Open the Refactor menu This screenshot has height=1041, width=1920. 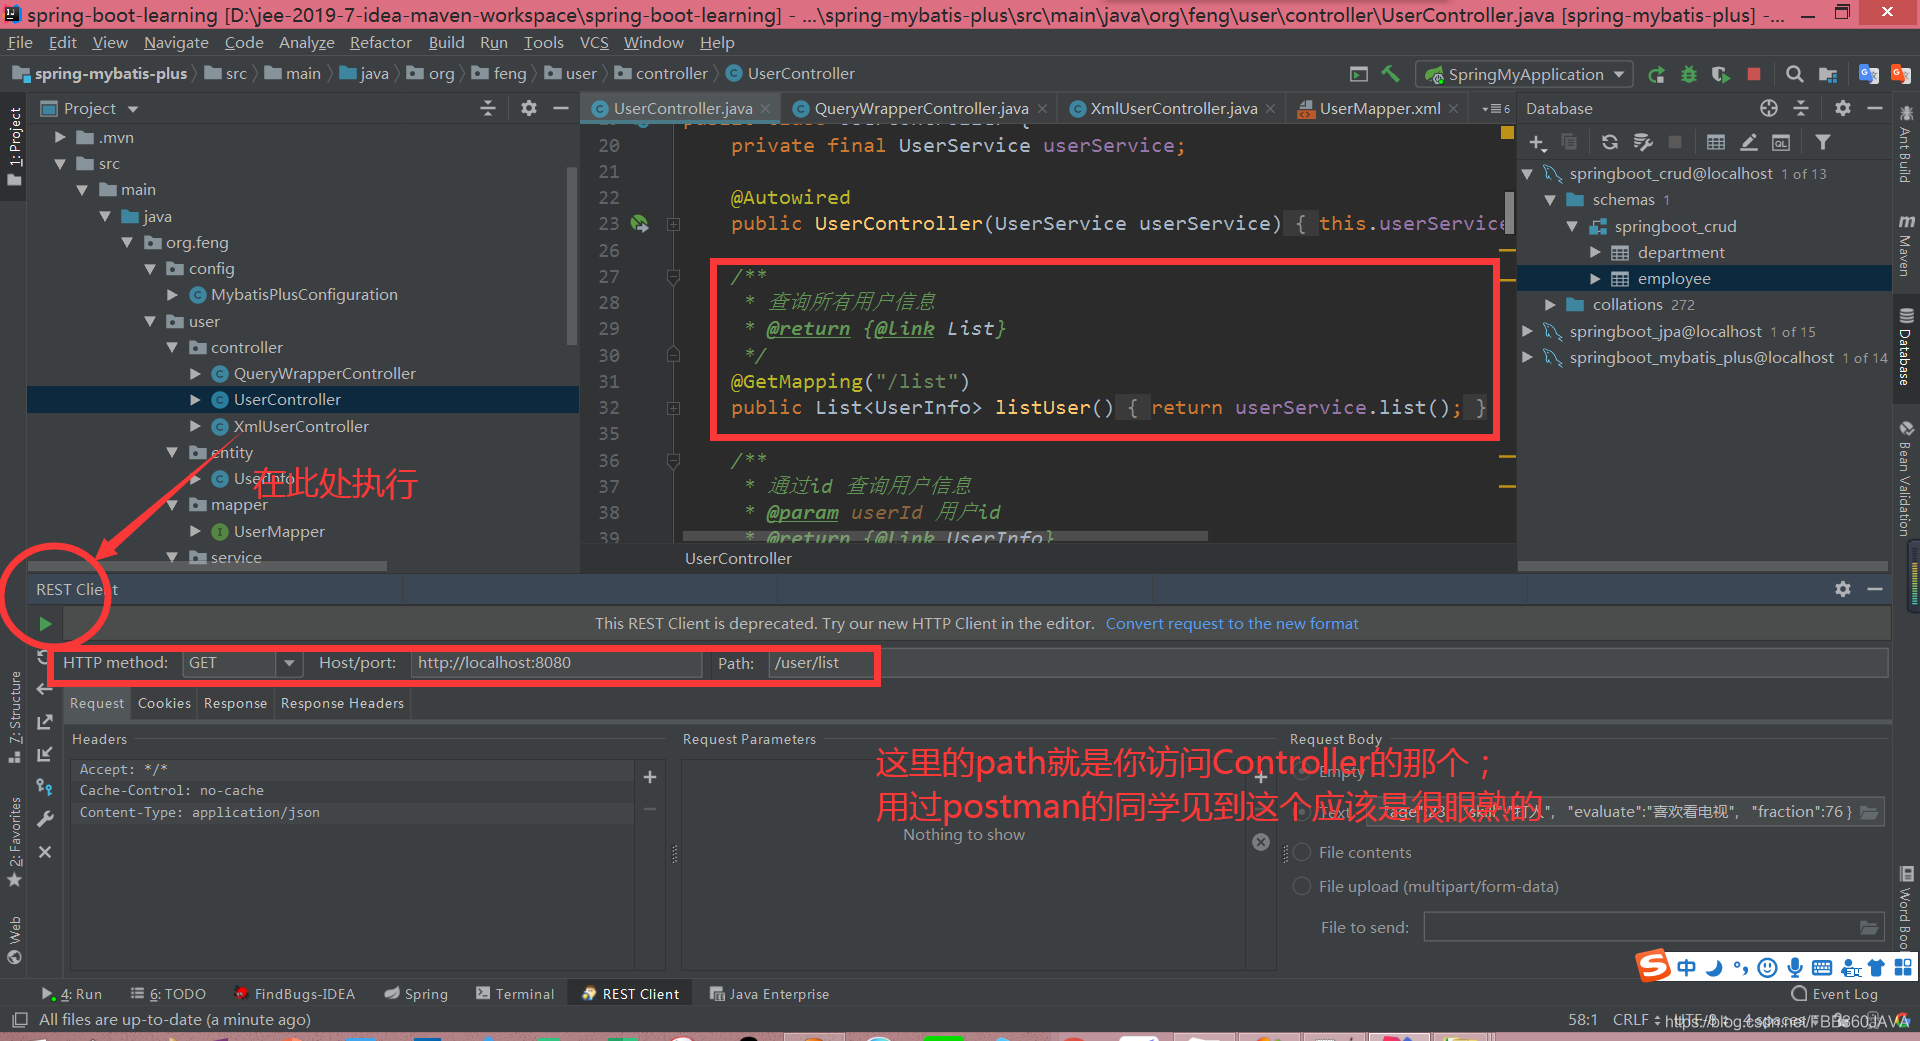pyautogui.click(x=380, y=42)
